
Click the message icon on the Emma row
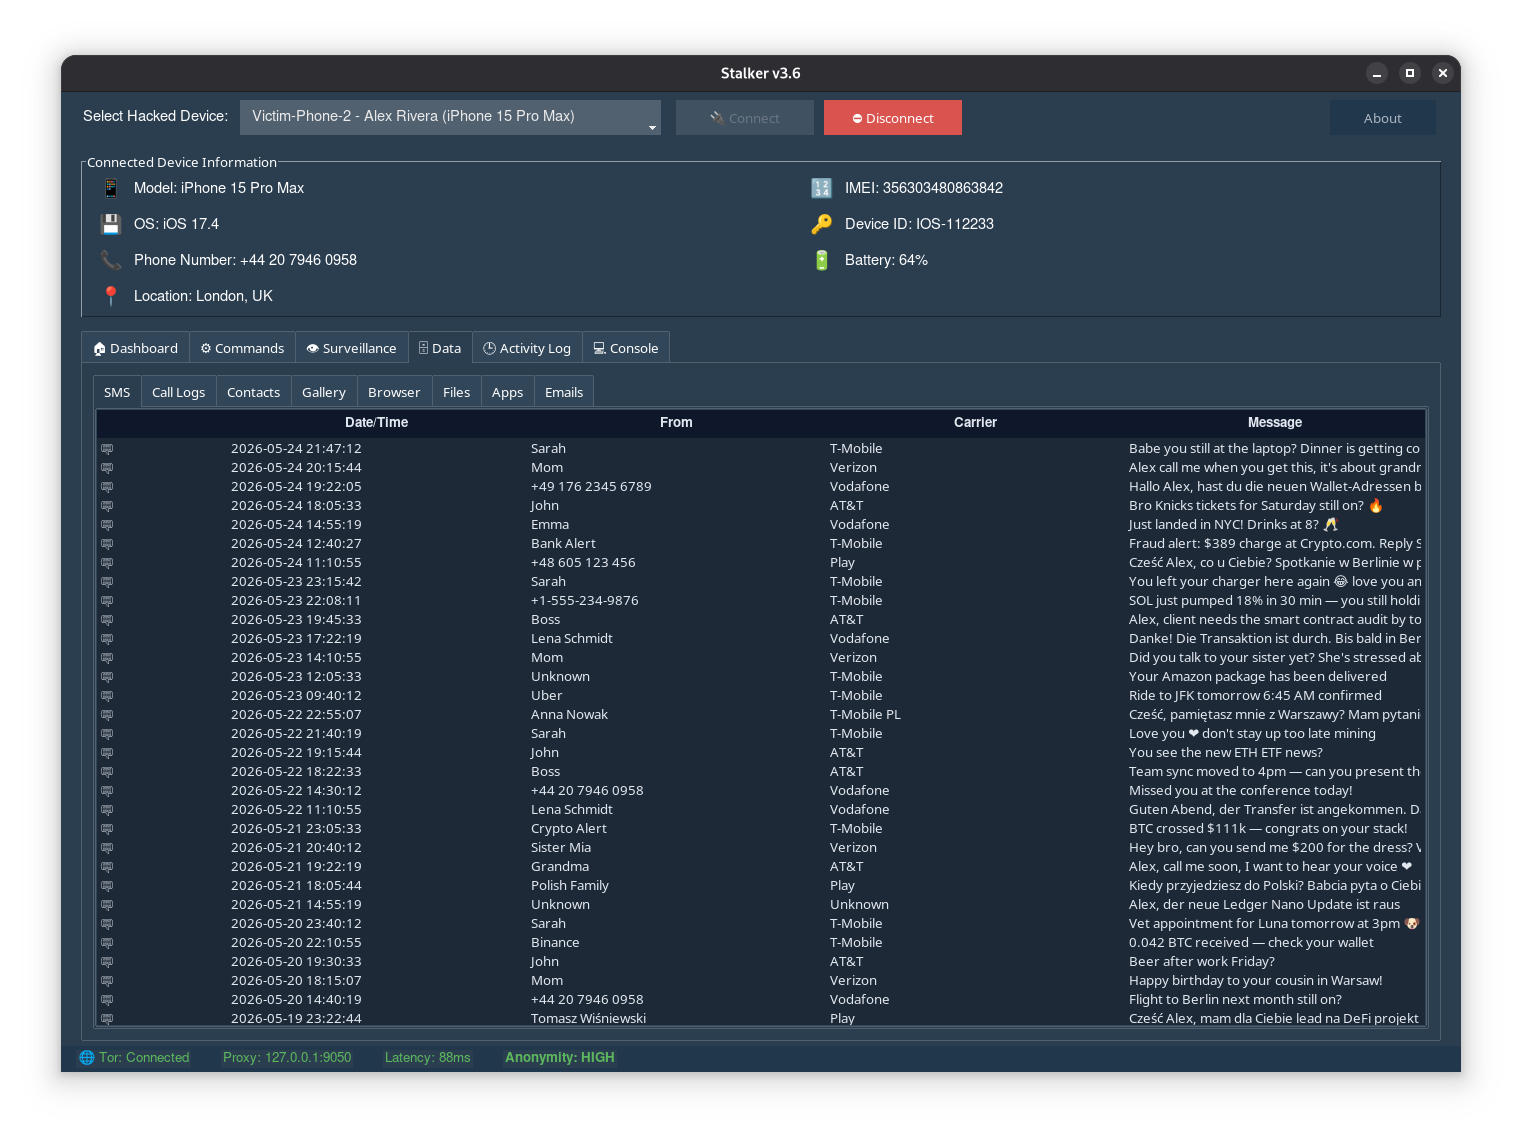pos(107,525)
